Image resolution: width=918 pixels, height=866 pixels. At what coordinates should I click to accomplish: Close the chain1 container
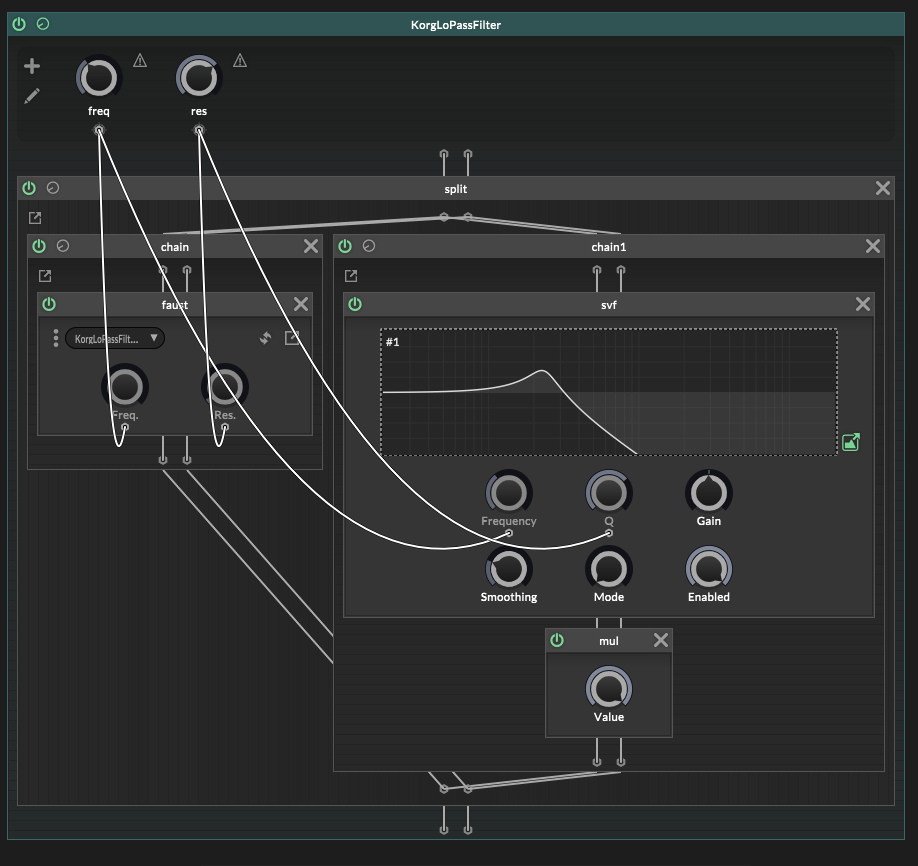click(873, 246)
